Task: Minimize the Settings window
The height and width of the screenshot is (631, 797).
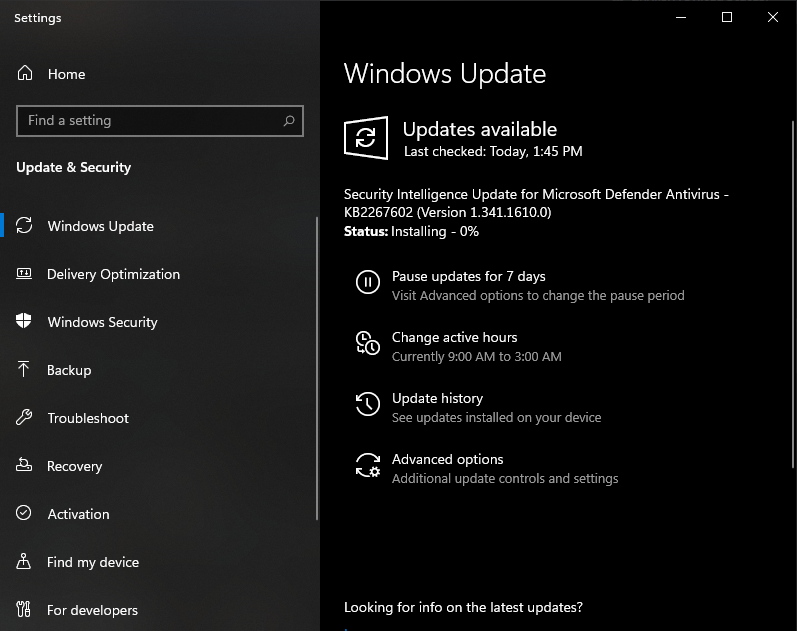Action: click(681, 17)
